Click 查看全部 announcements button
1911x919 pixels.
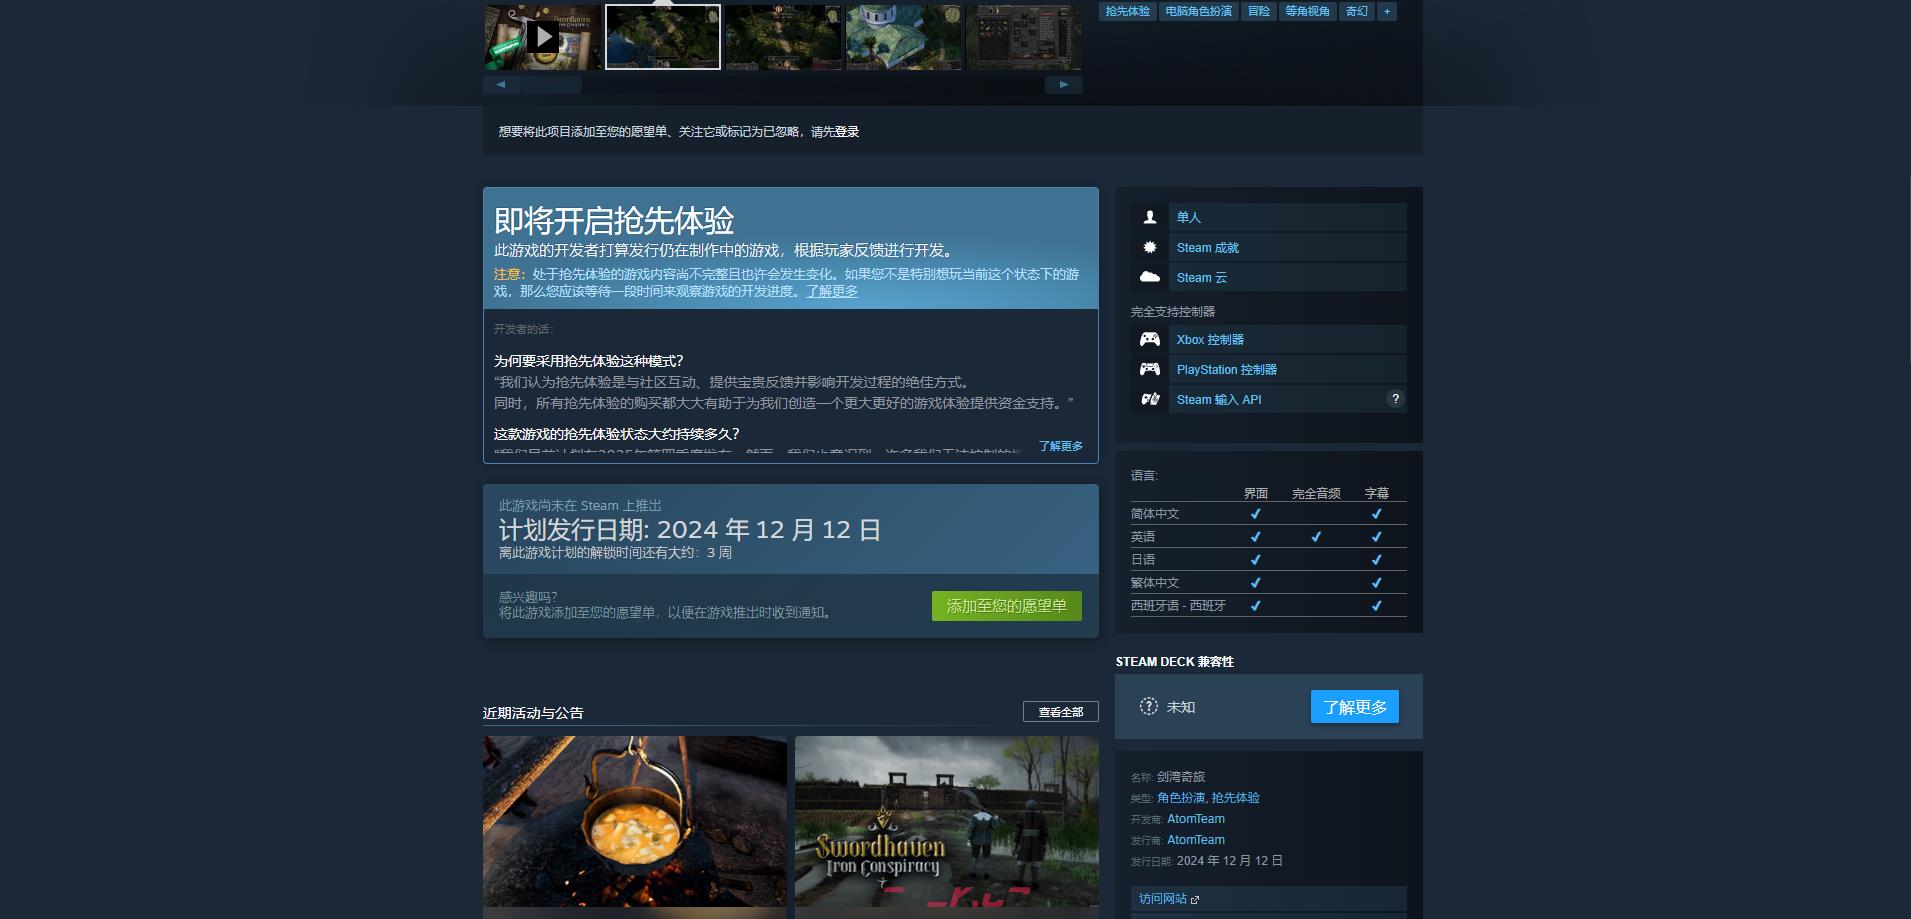click(1061, 712)
